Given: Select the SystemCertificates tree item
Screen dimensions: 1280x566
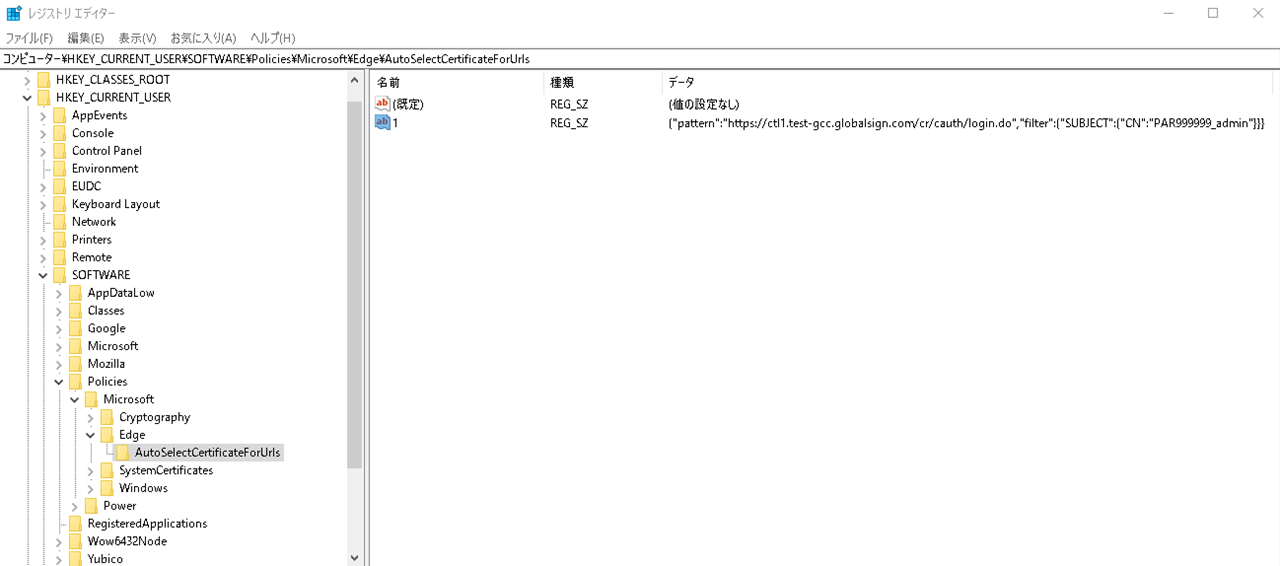Looking at the screenshot, I should [166, 471].
